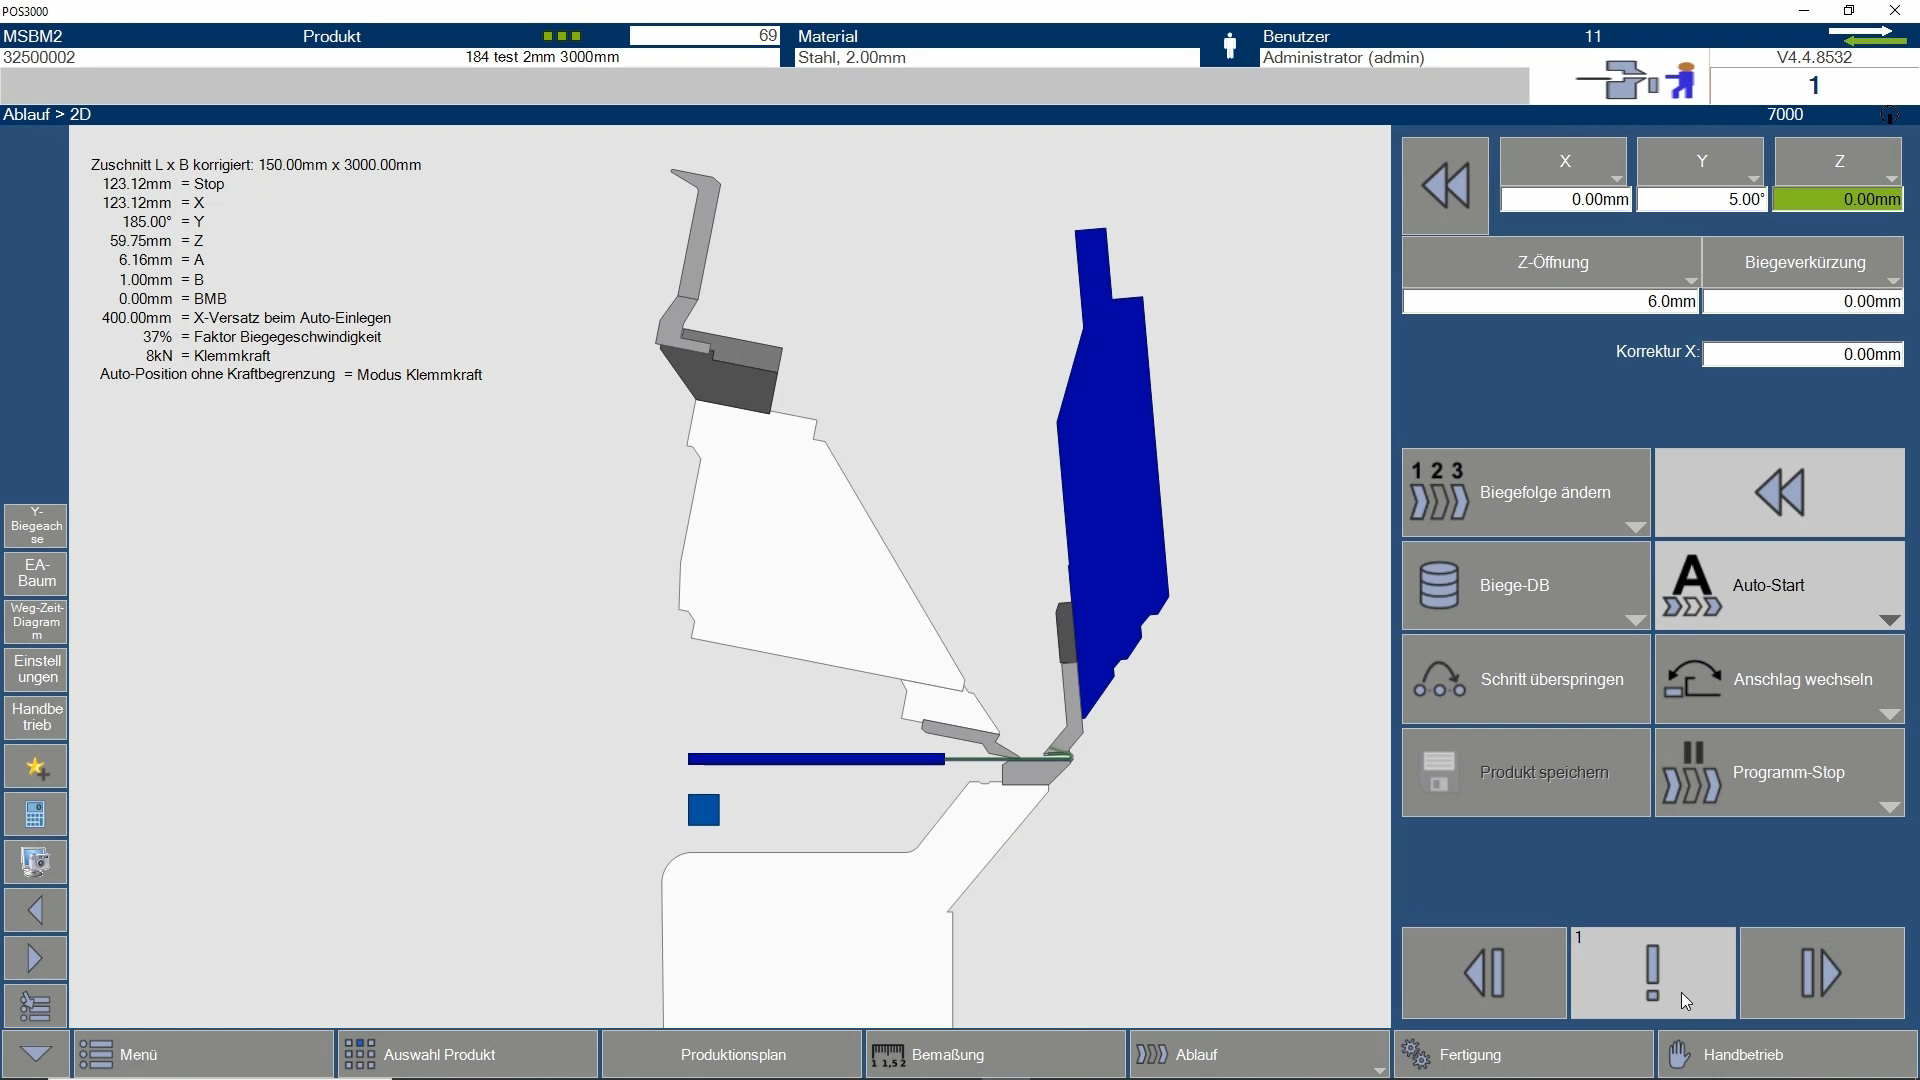The image size is (1920, 1080).
Task: Click the add favorite star icon
Action: tap(36, 767)
